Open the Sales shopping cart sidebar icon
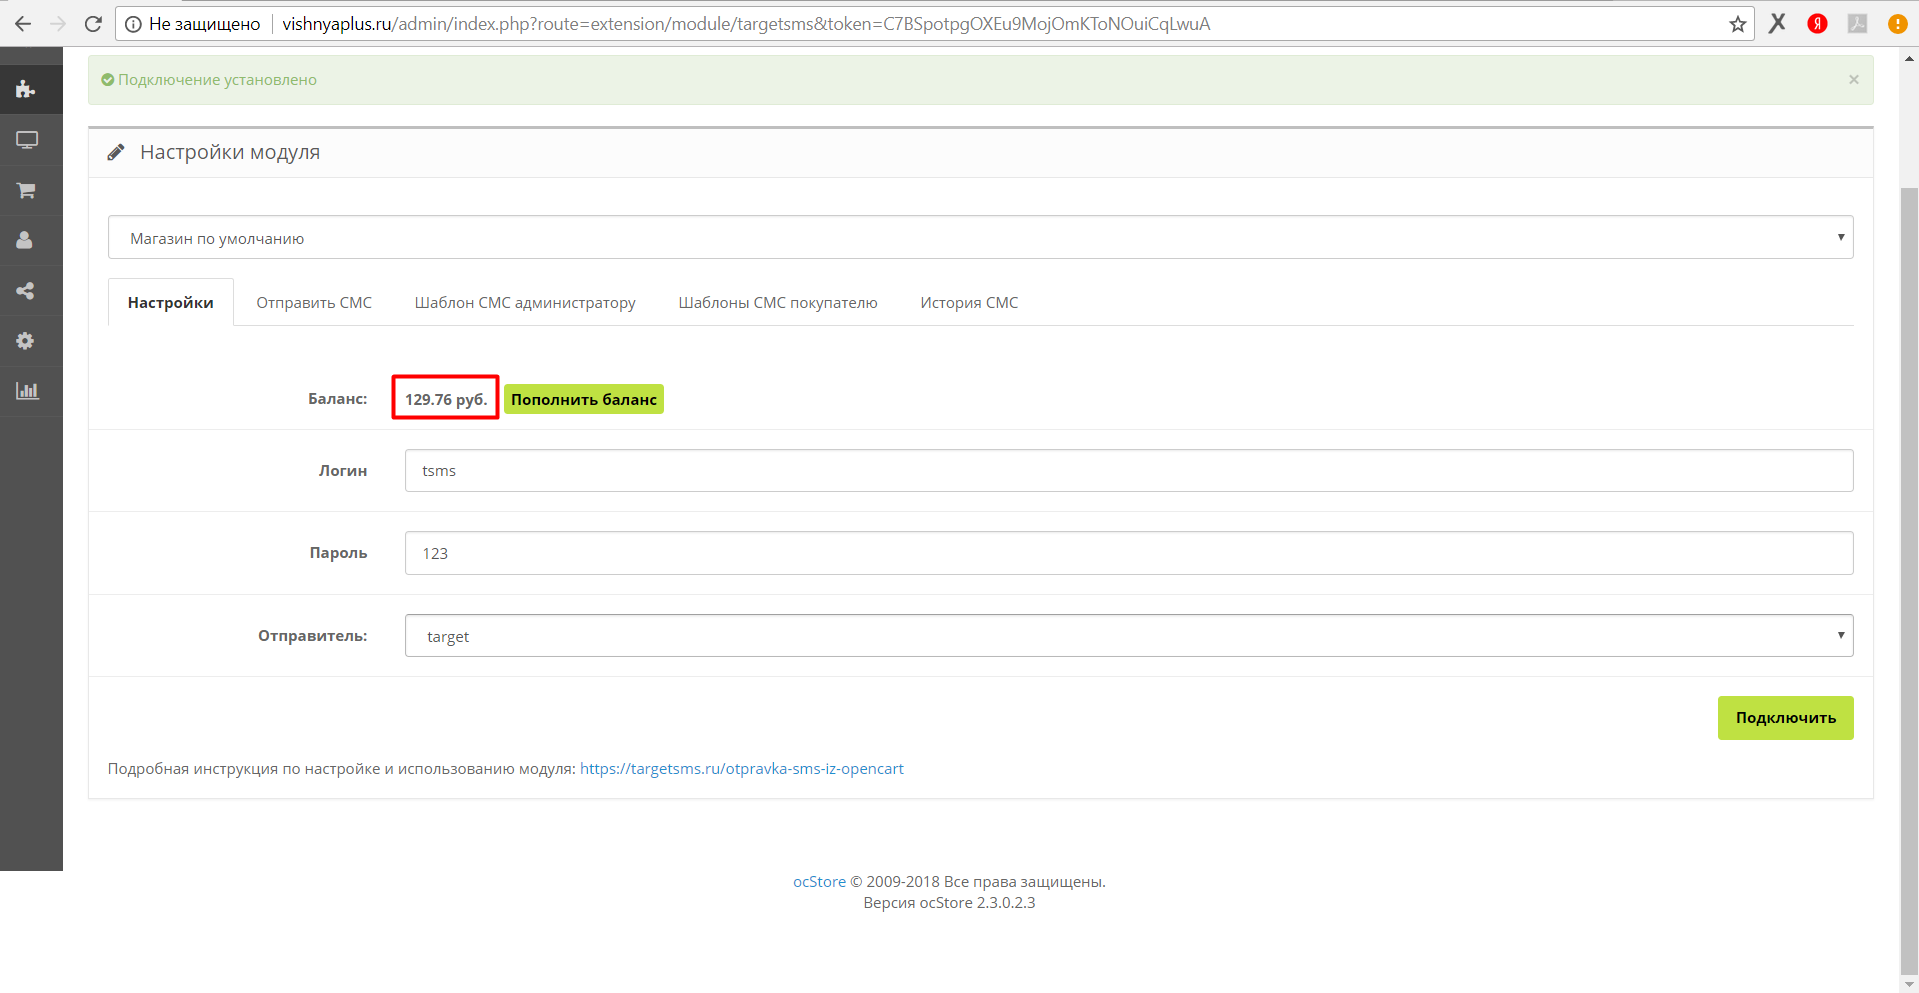The width and height of the screenshot is (1919, 993). [26, 190]
